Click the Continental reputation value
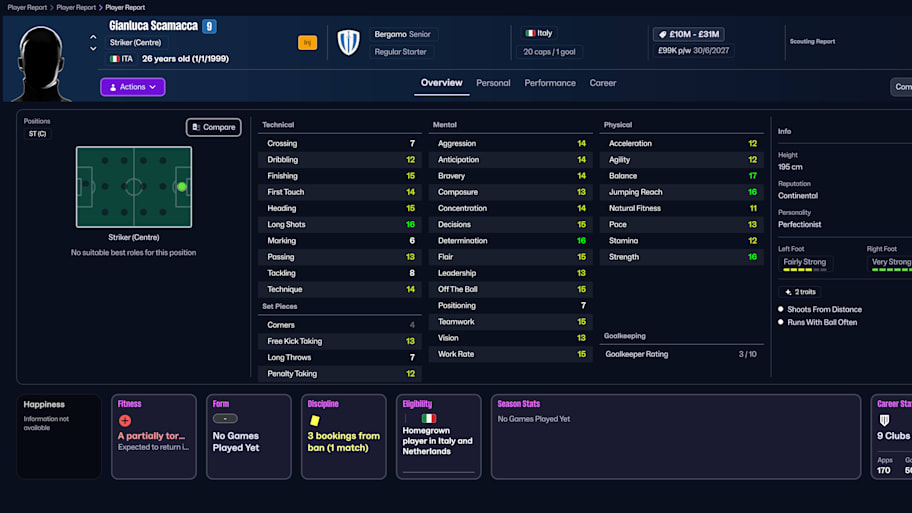 click(798, 196)
